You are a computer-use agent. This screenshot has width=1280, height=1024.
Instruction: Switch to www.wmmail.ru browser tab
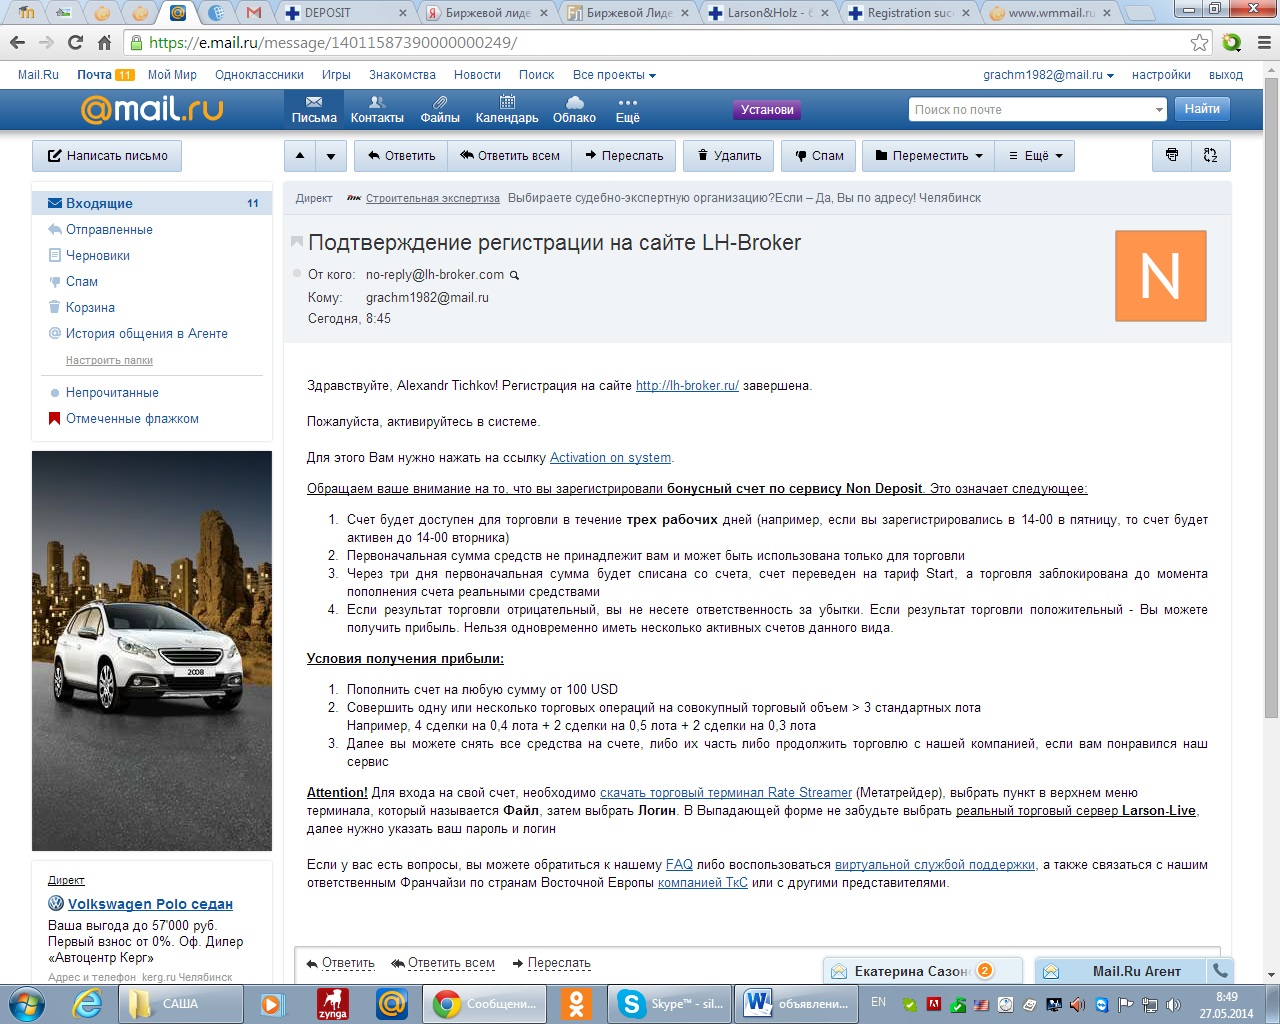click(1051, 13)
